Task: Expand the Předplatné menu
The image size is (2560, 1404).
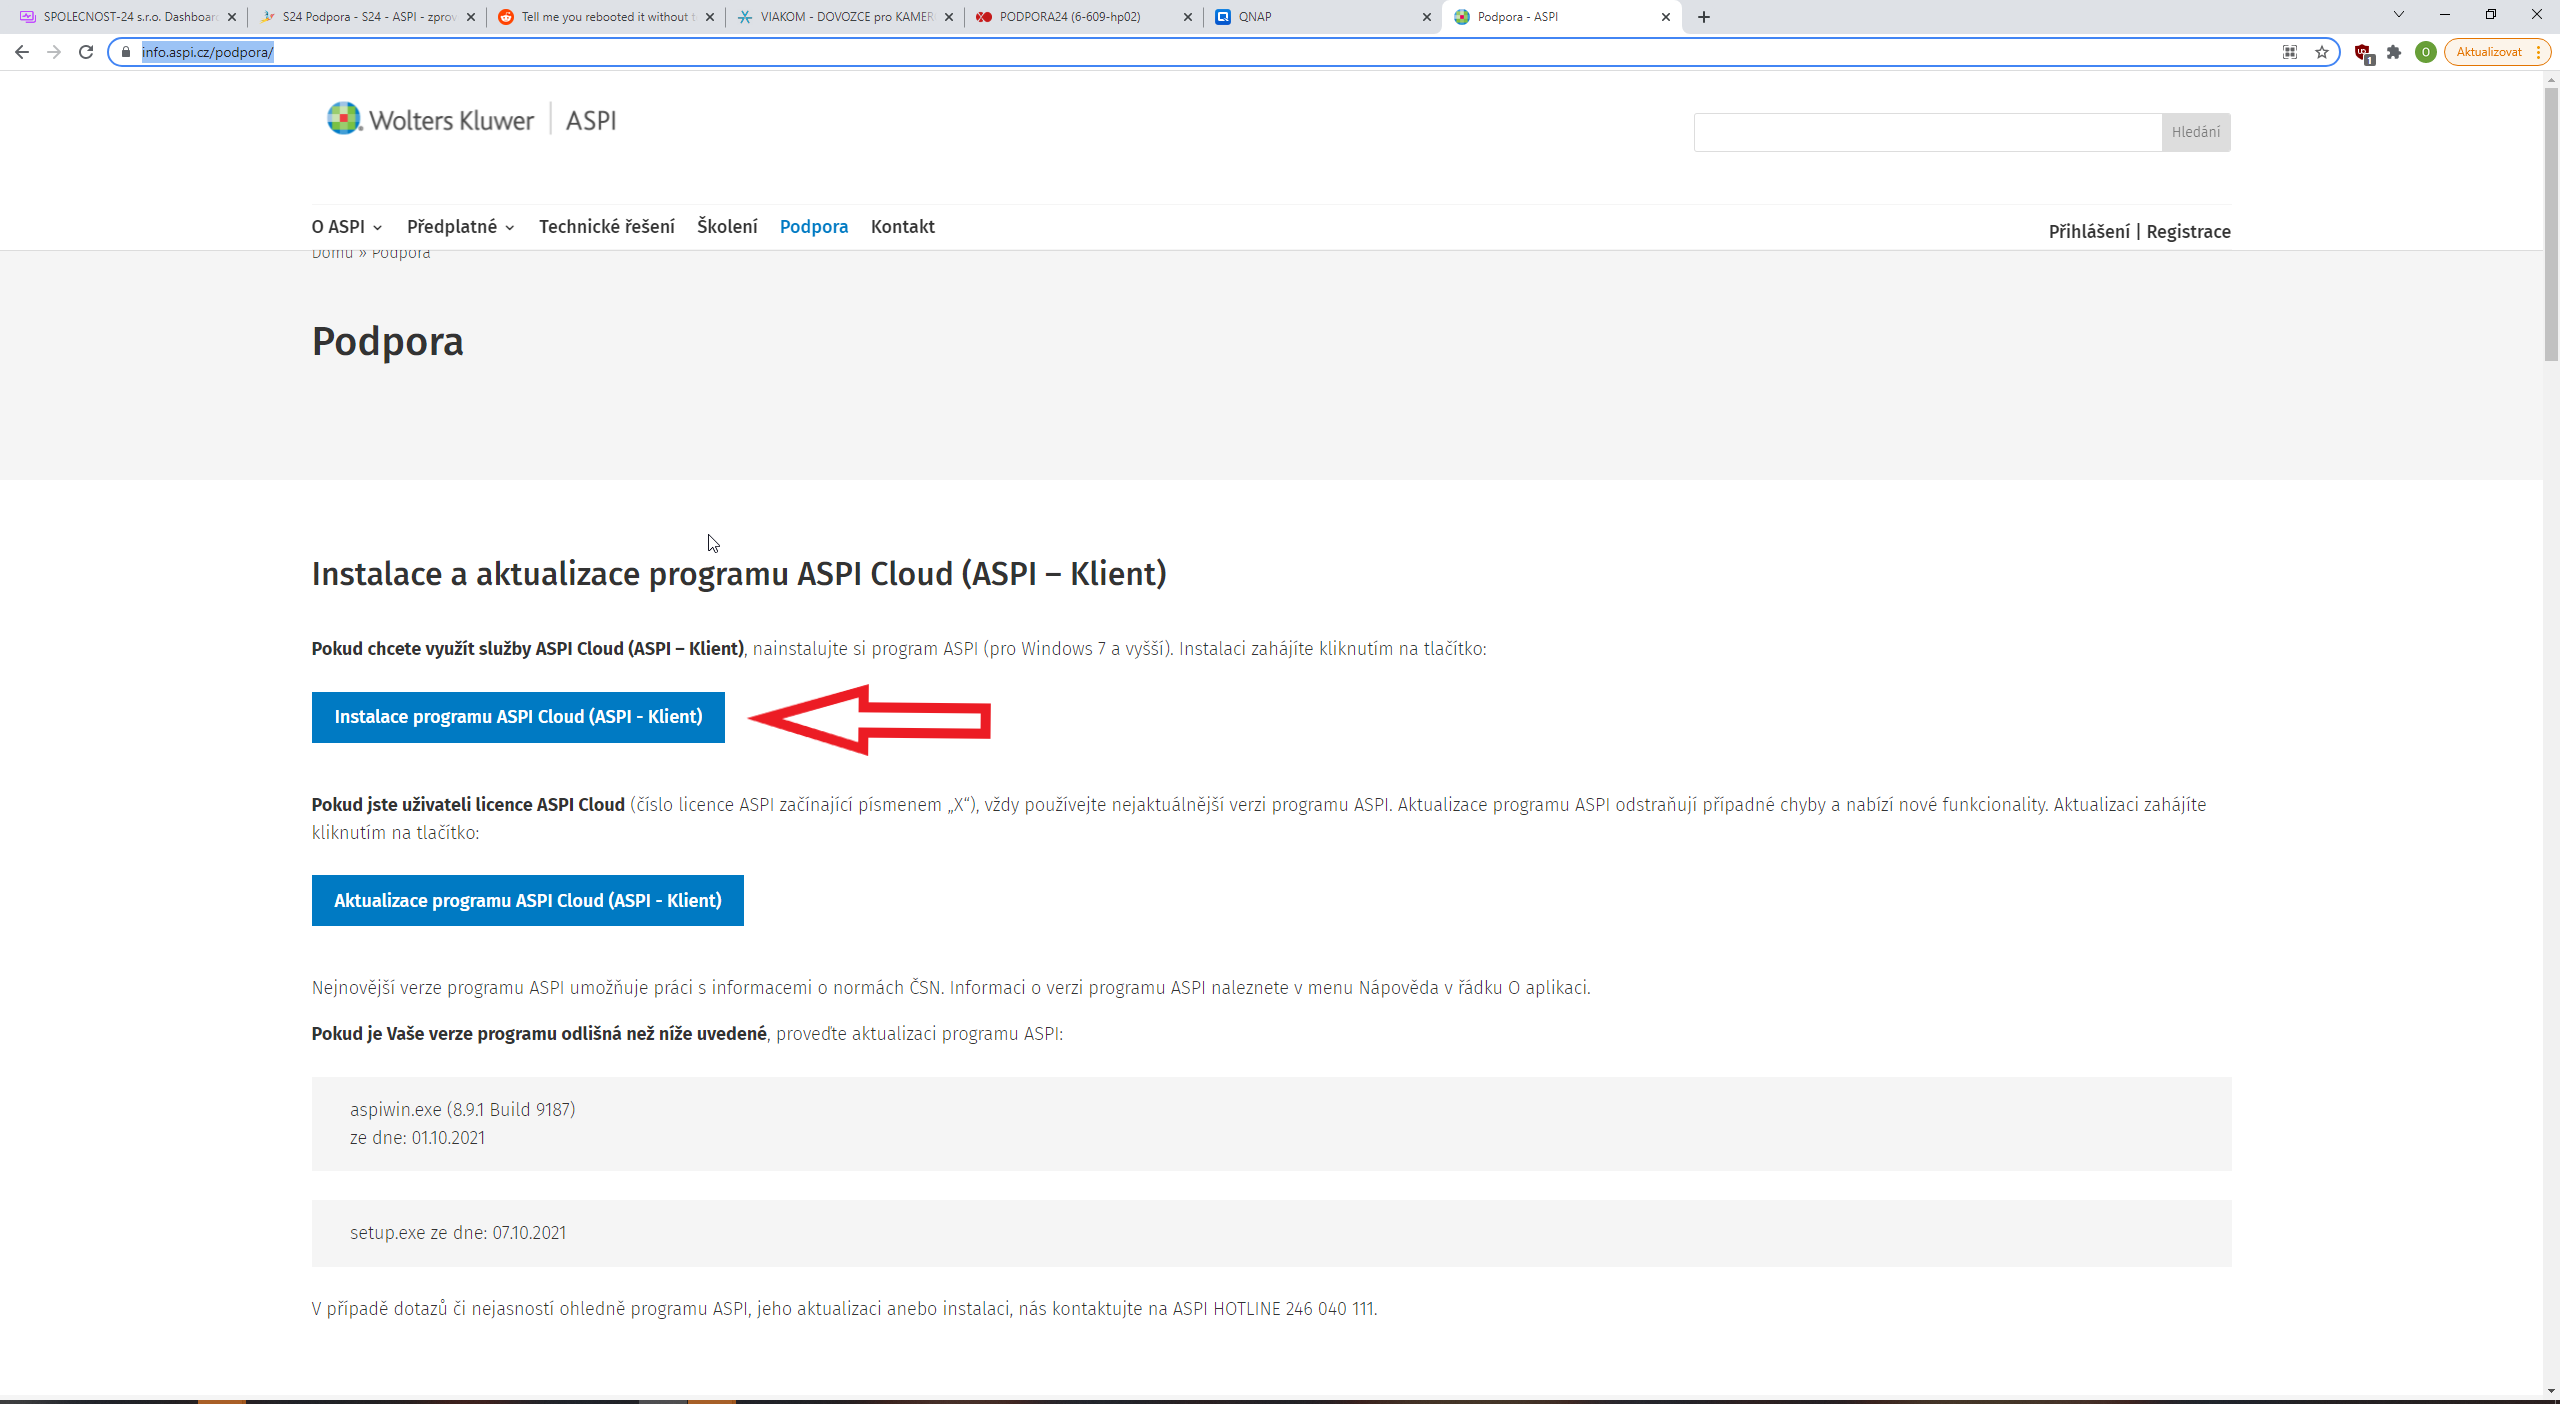Action: tap(461, 227)
